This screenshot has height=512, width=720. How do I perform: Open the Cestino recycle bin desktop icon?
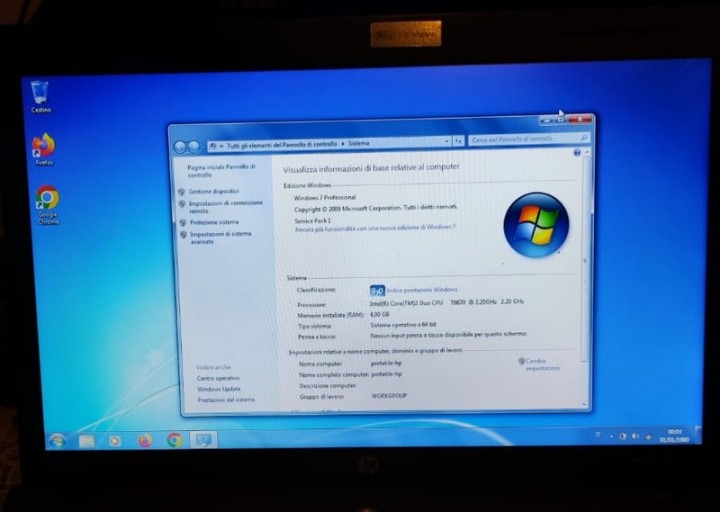click(40, 96)
